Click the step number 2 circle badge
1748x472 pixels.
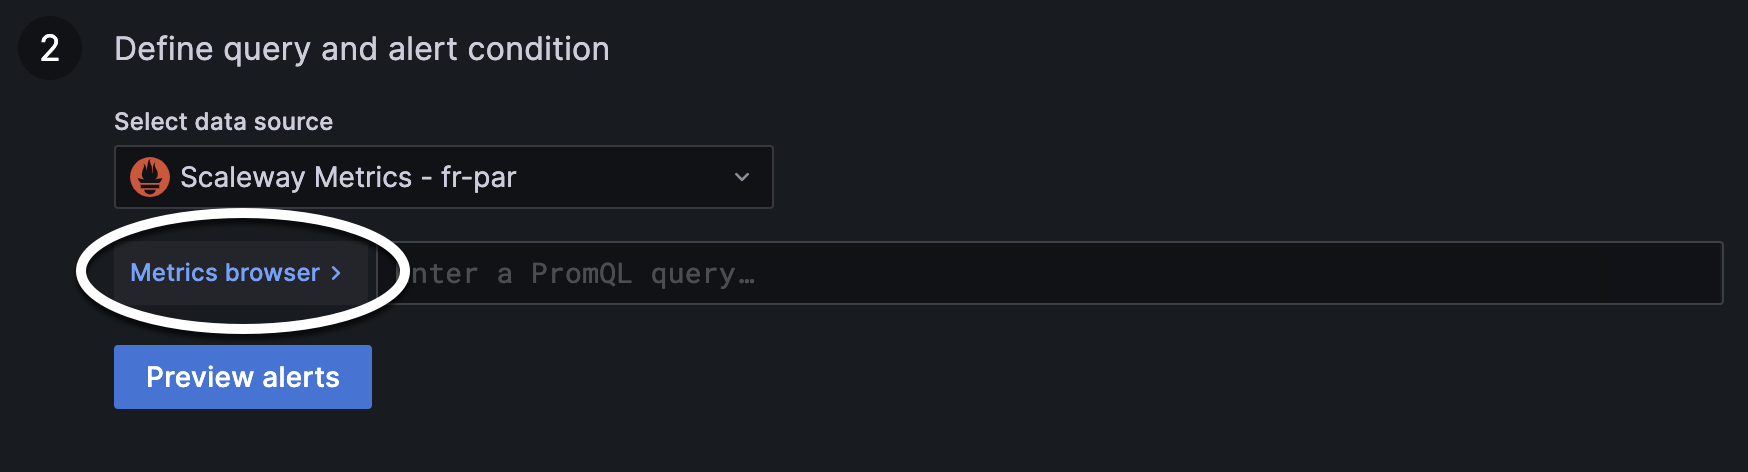[x=50, y=48]
